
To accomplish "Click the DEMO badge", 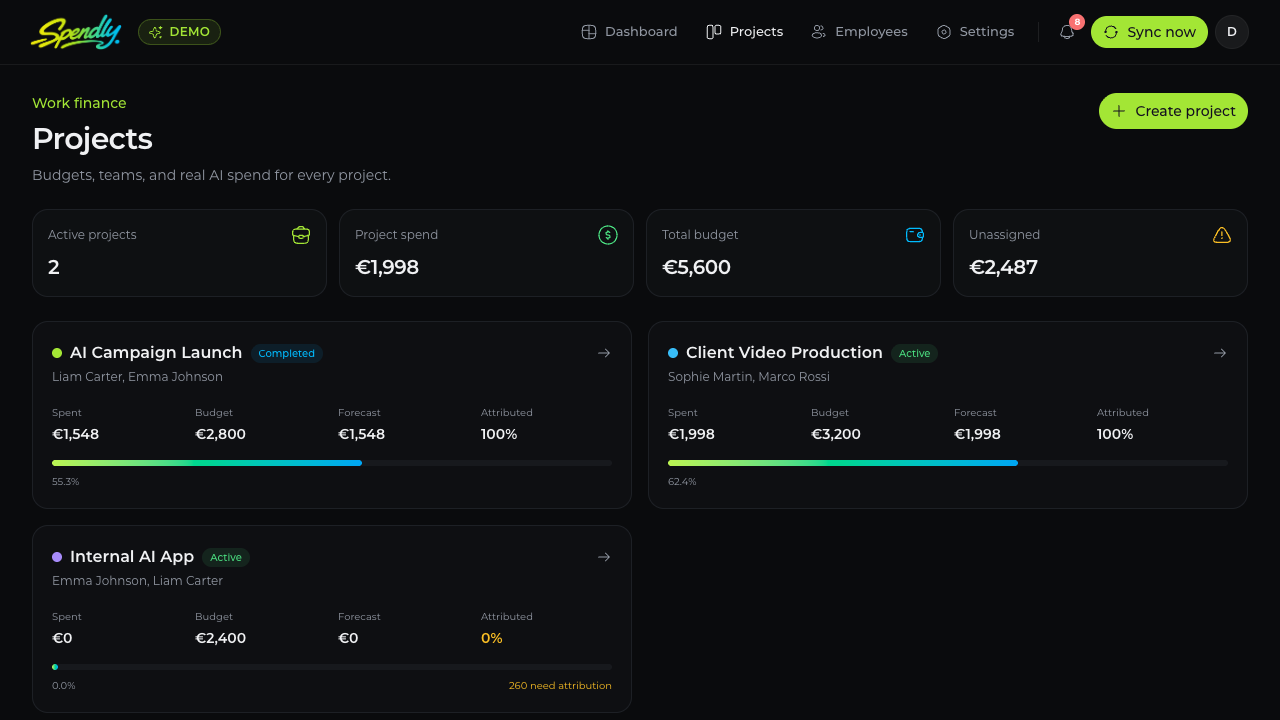I will [x=179, y=32].
